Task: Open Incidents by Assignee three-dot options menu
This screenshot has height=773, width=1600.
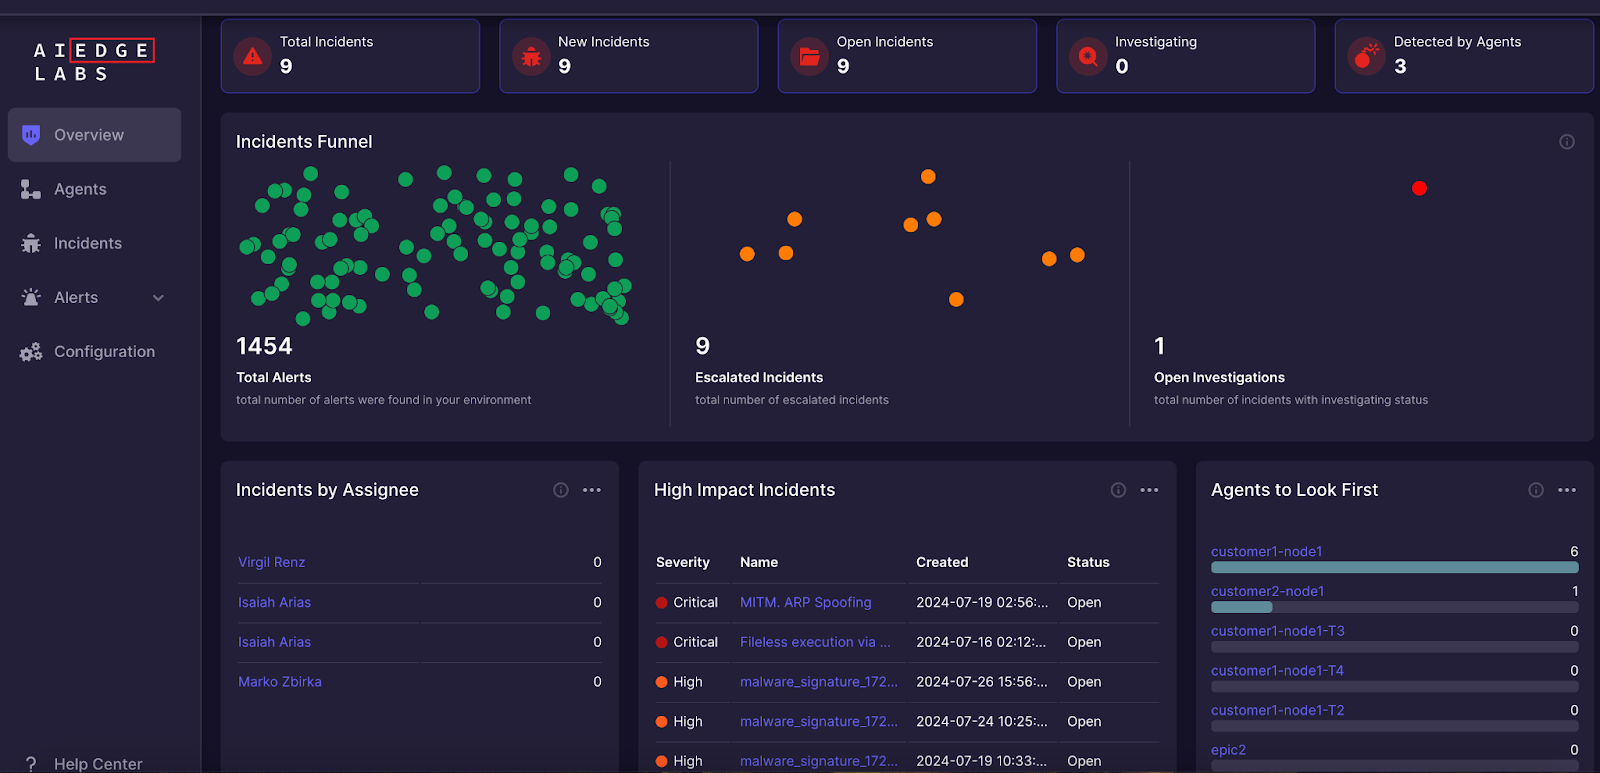Action: 592,490
